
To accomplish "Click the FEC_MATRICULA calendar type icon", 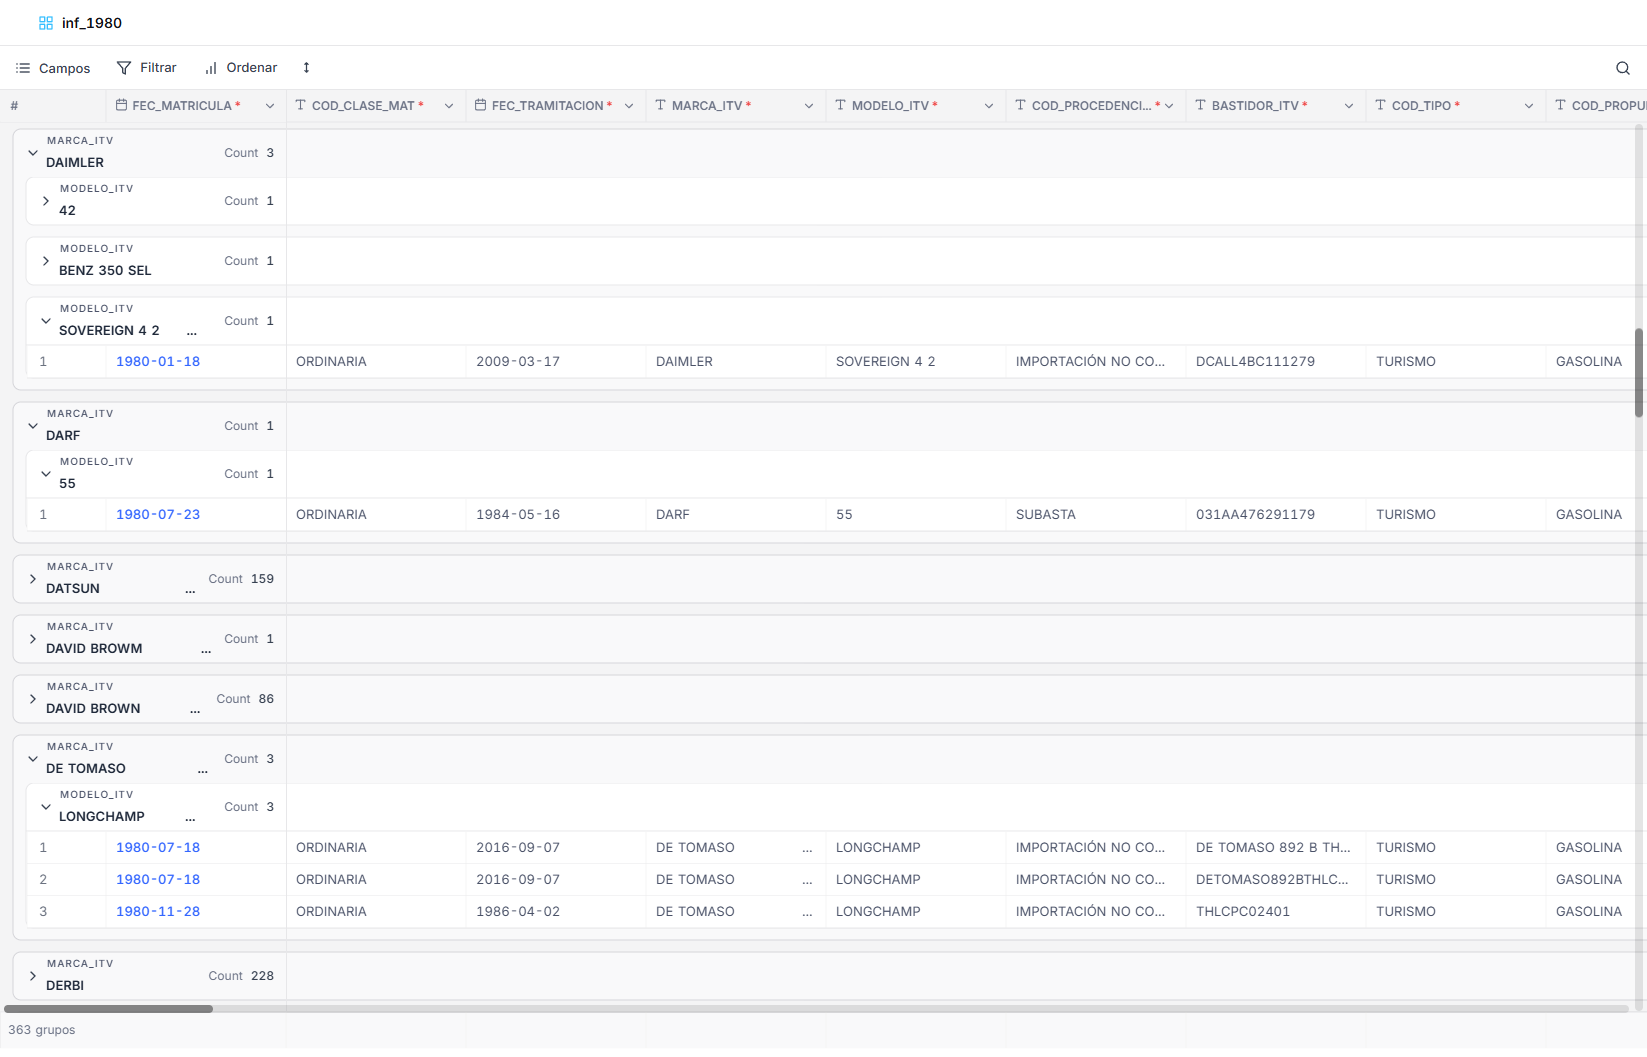I will coord(121,105).
